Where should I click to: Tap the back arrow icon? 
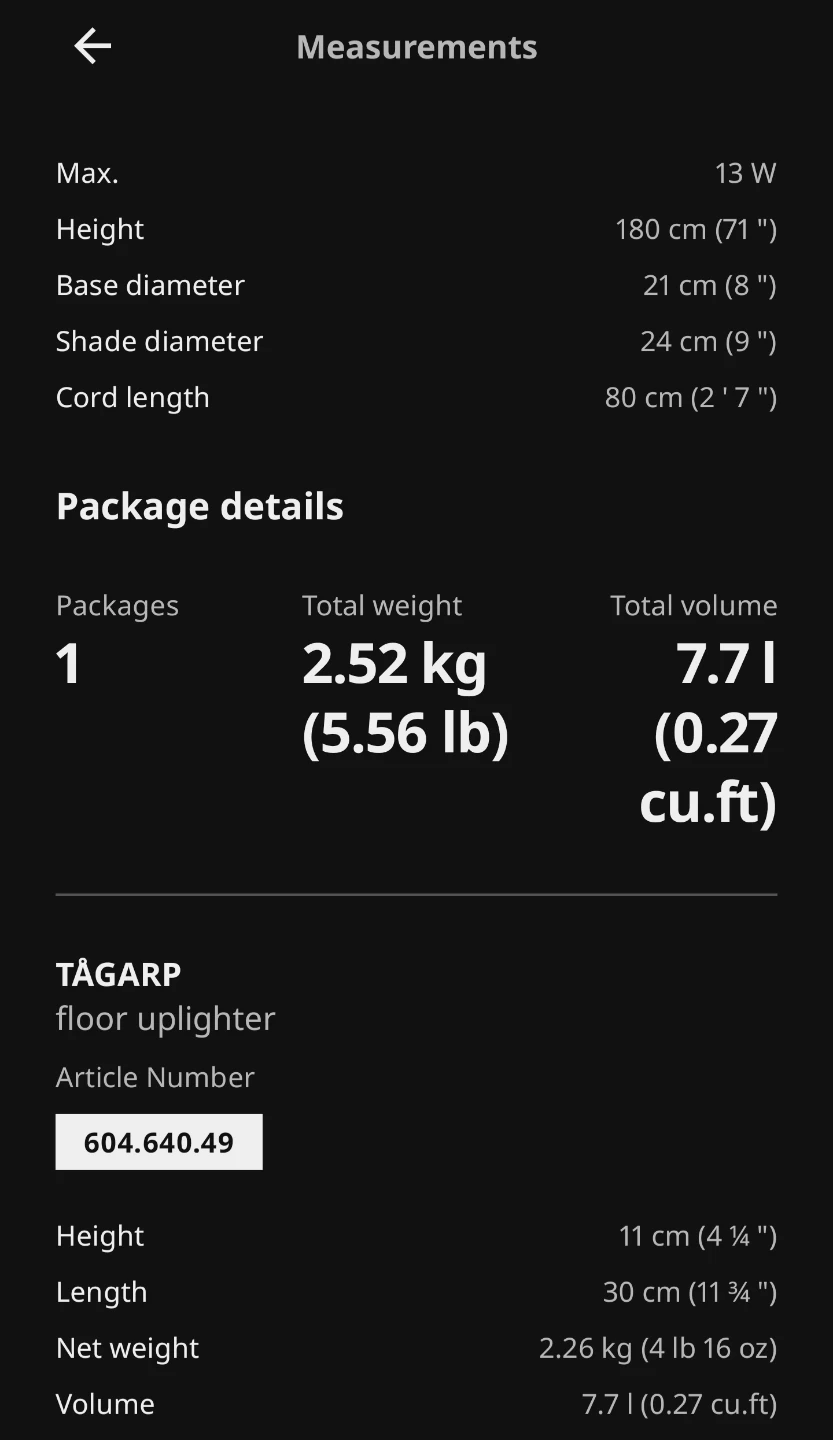(x=92, y=46)
